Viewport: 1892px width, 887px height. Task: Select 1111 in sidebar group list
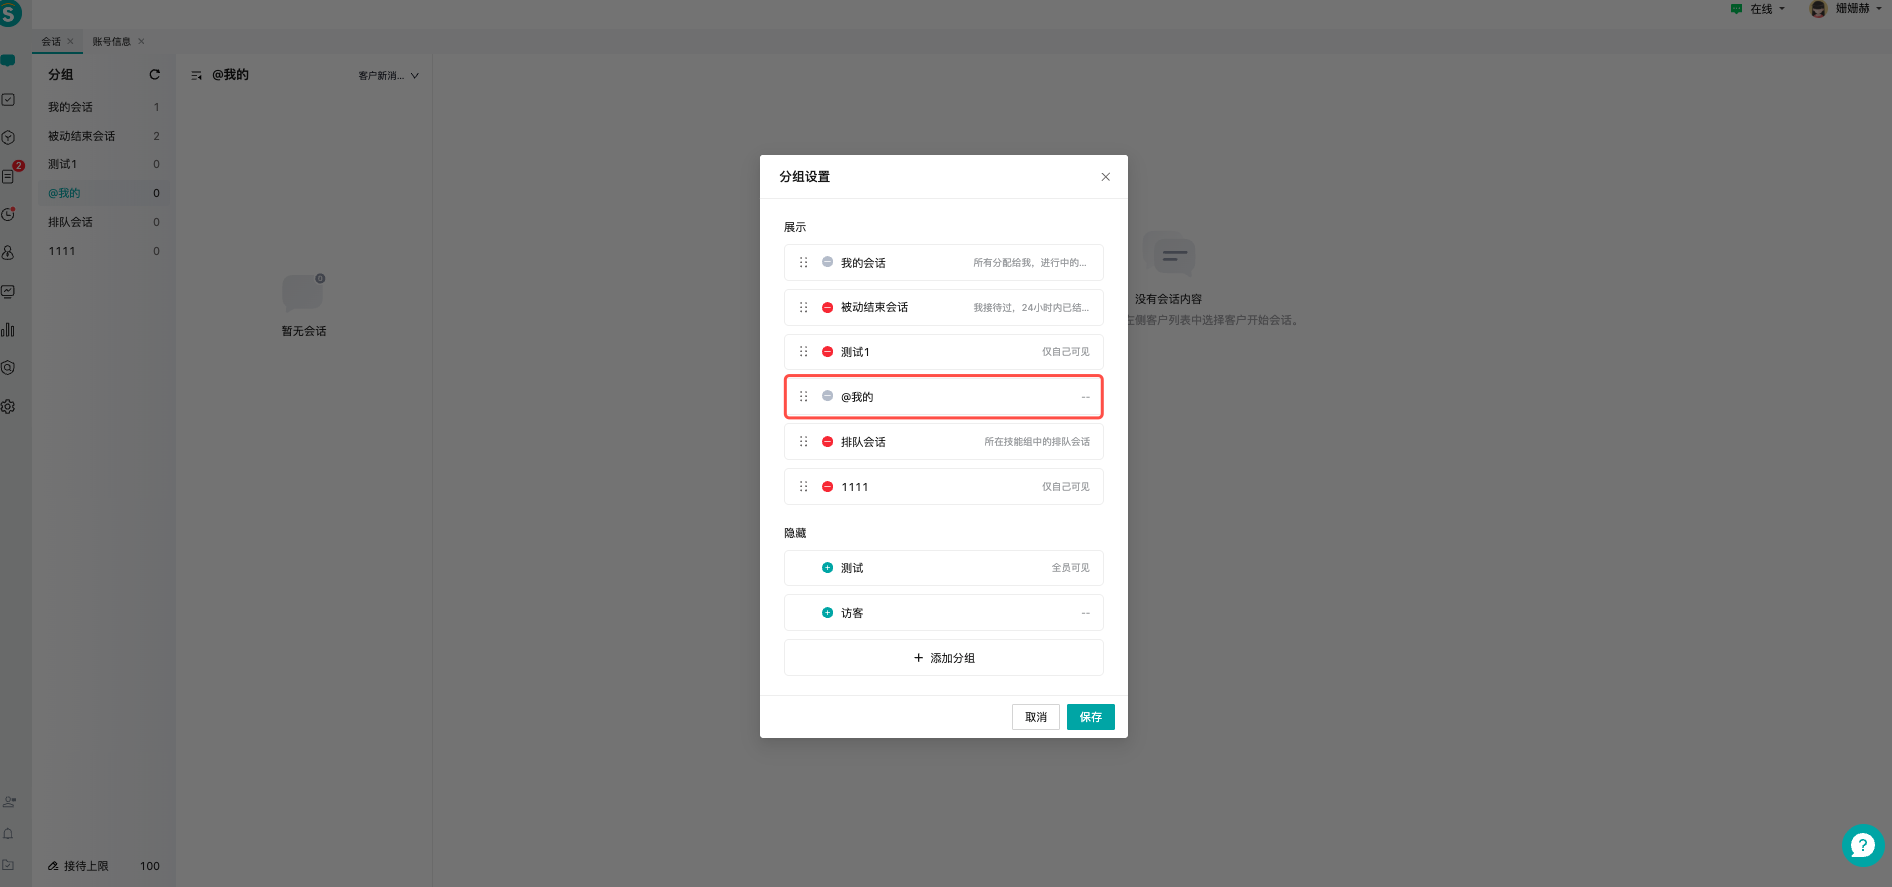[x=104, y=251]
